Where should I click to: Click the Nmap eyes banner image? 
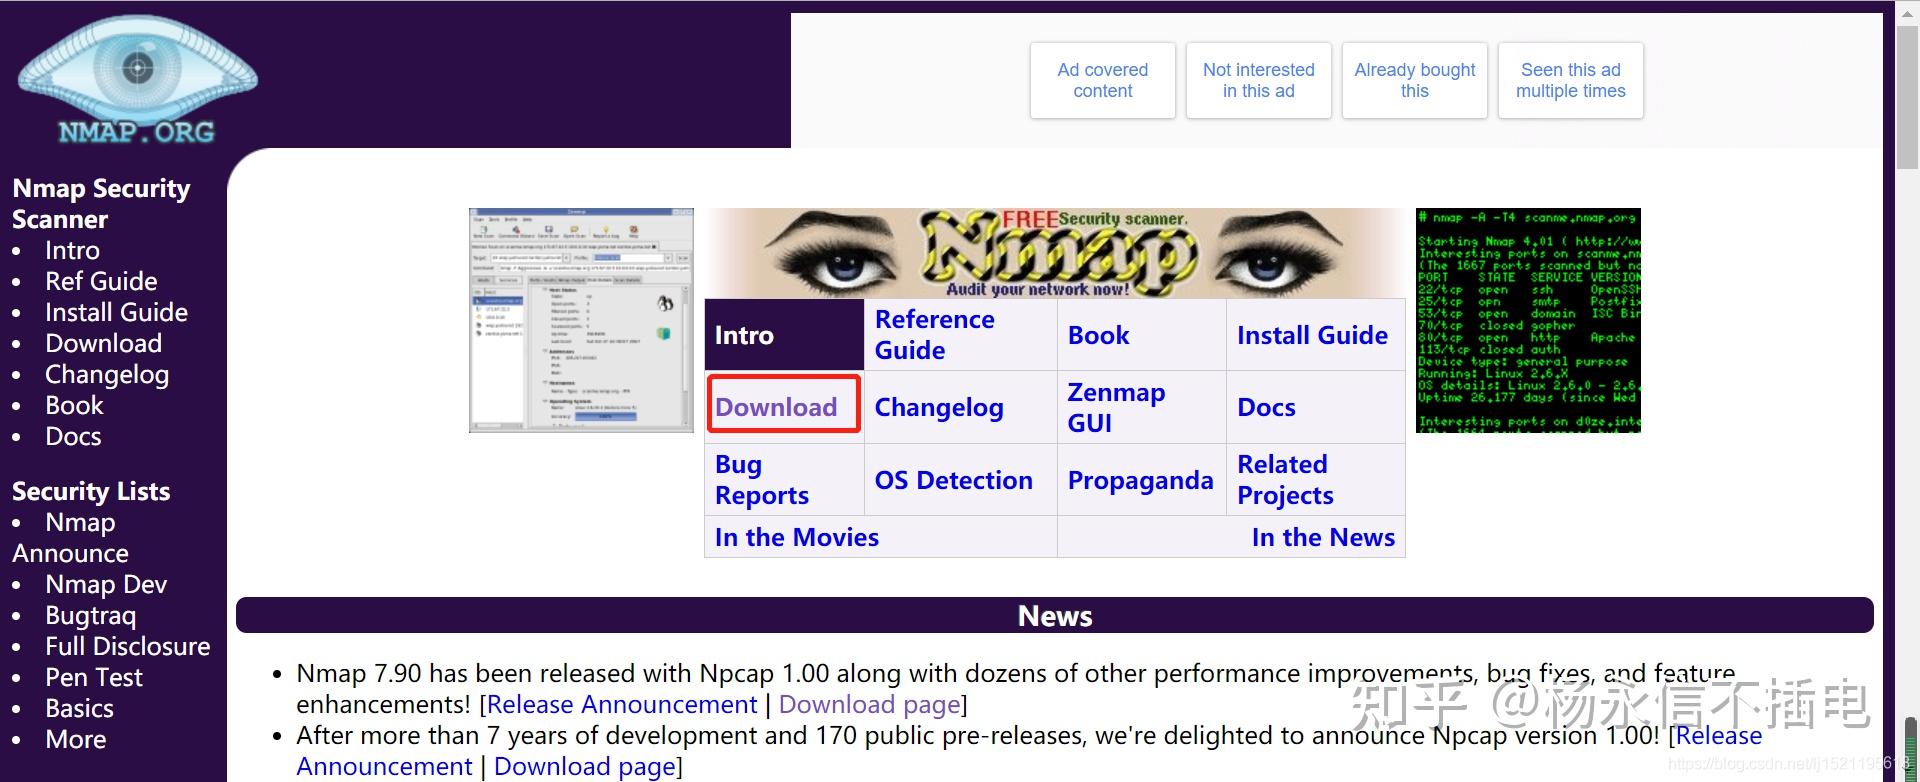coord(1055,253)
